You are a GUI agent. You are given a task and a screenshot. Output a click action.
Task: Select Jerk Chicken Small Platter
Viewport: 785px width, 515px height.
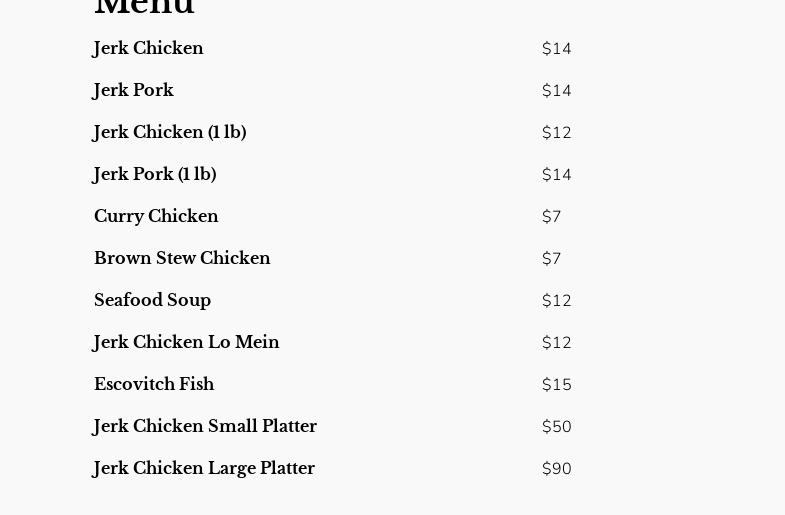pyautogui.click(x=205, y=427)
